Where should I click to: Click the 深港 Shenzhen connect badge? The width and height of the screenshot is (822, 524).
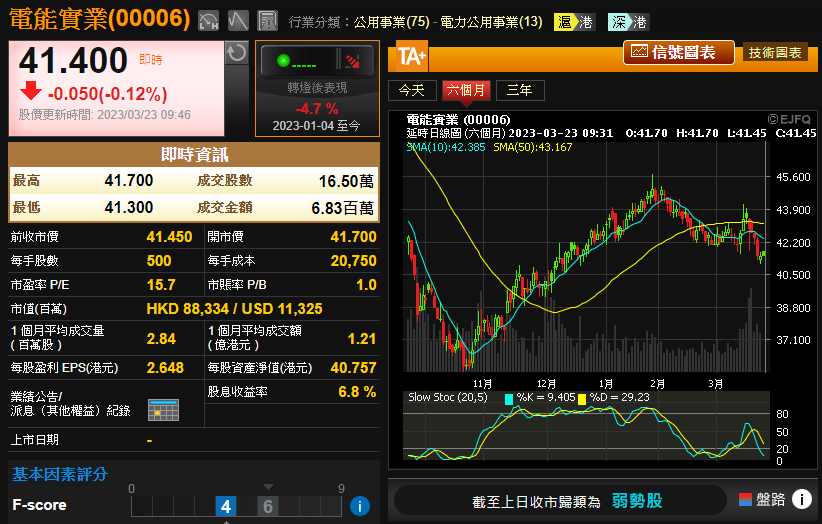[x=629, y=22]
